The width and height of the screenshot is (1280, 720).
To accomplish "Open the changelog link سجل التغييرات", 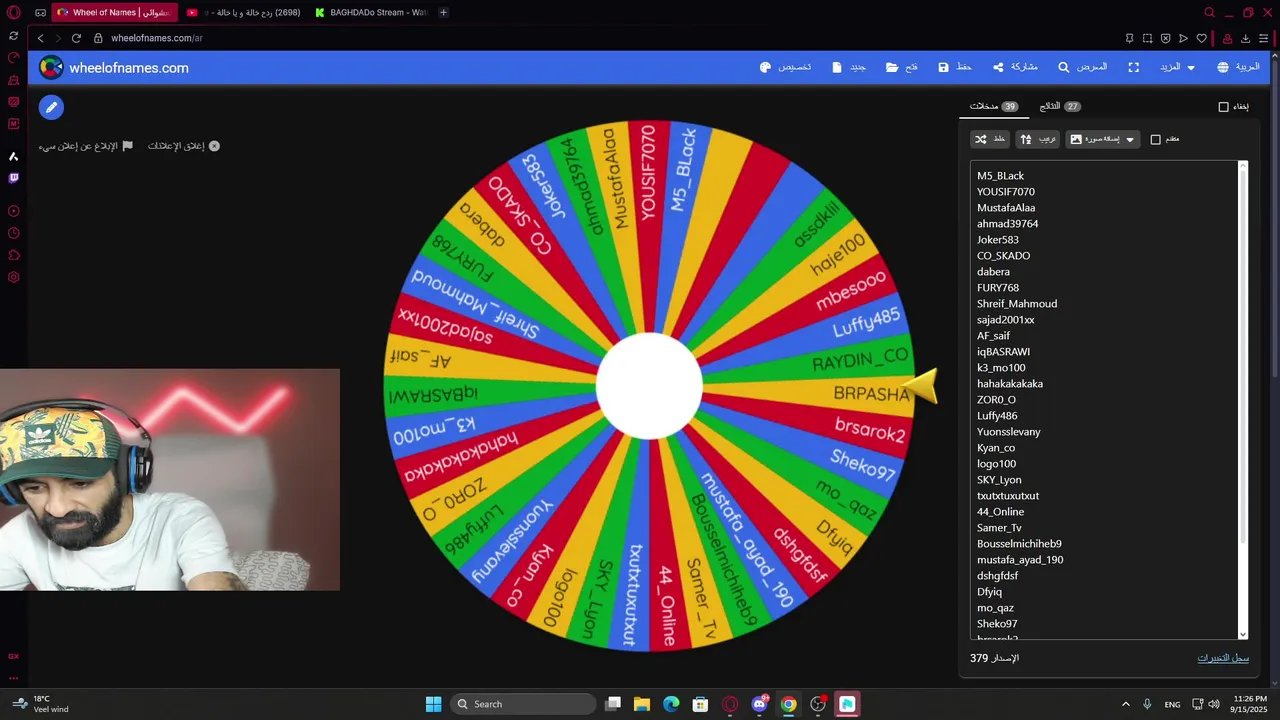I will click(1223, 658).
